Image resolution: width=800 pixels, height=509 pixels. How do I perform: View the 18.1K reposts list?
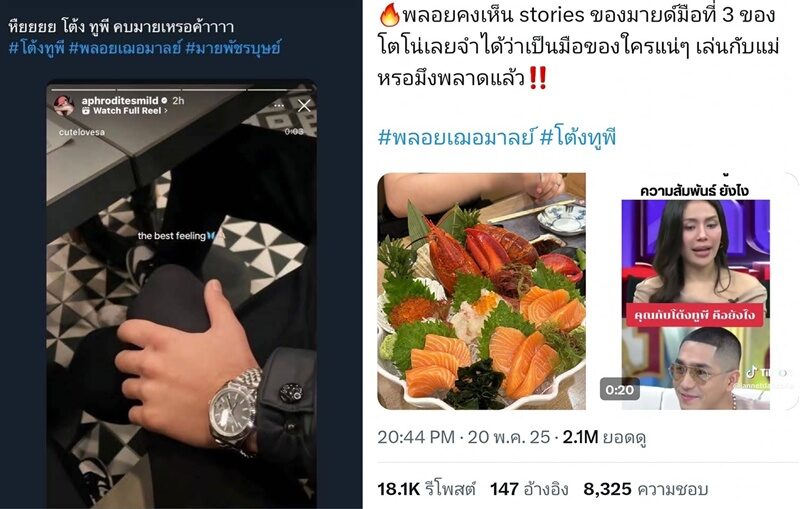coord(427,490)
